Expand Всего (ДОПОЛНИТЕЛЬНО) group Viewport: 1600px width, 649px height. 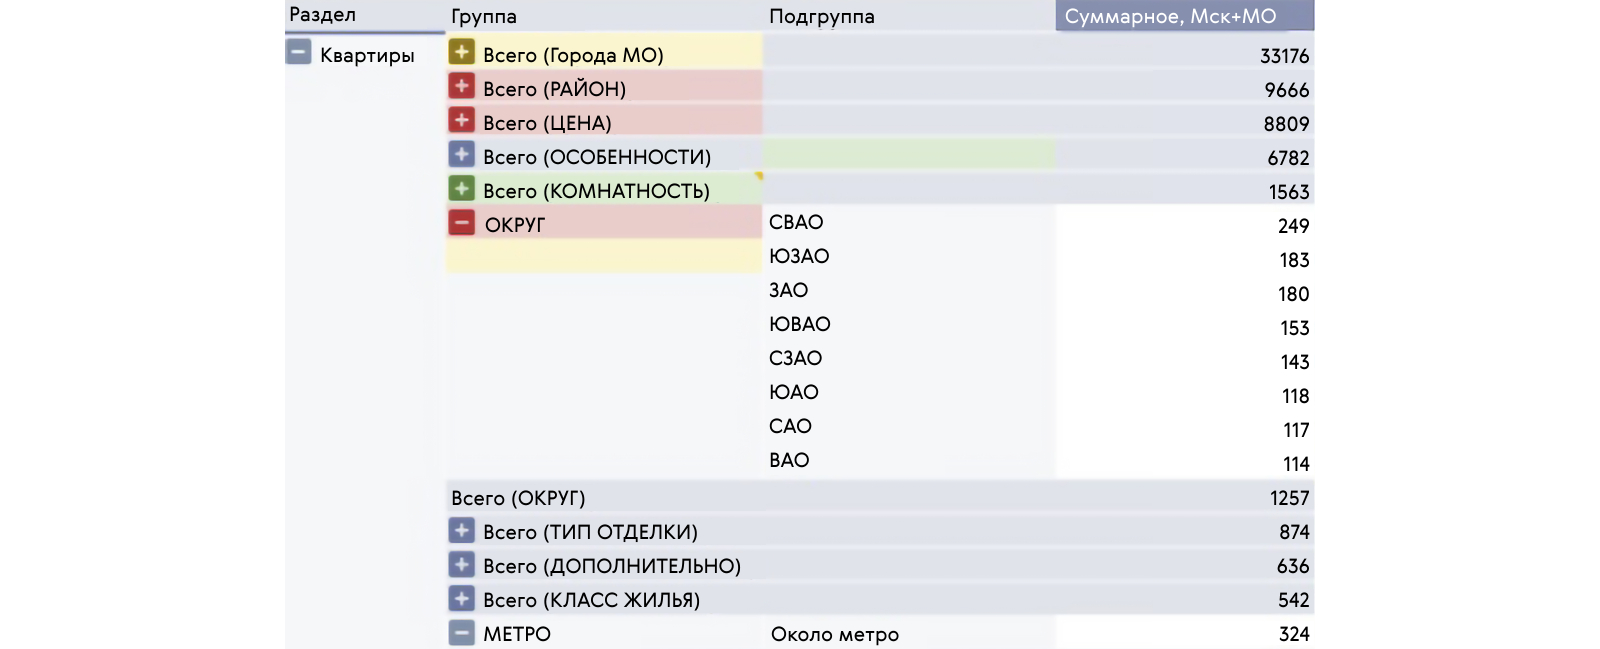tap(461, 565)
